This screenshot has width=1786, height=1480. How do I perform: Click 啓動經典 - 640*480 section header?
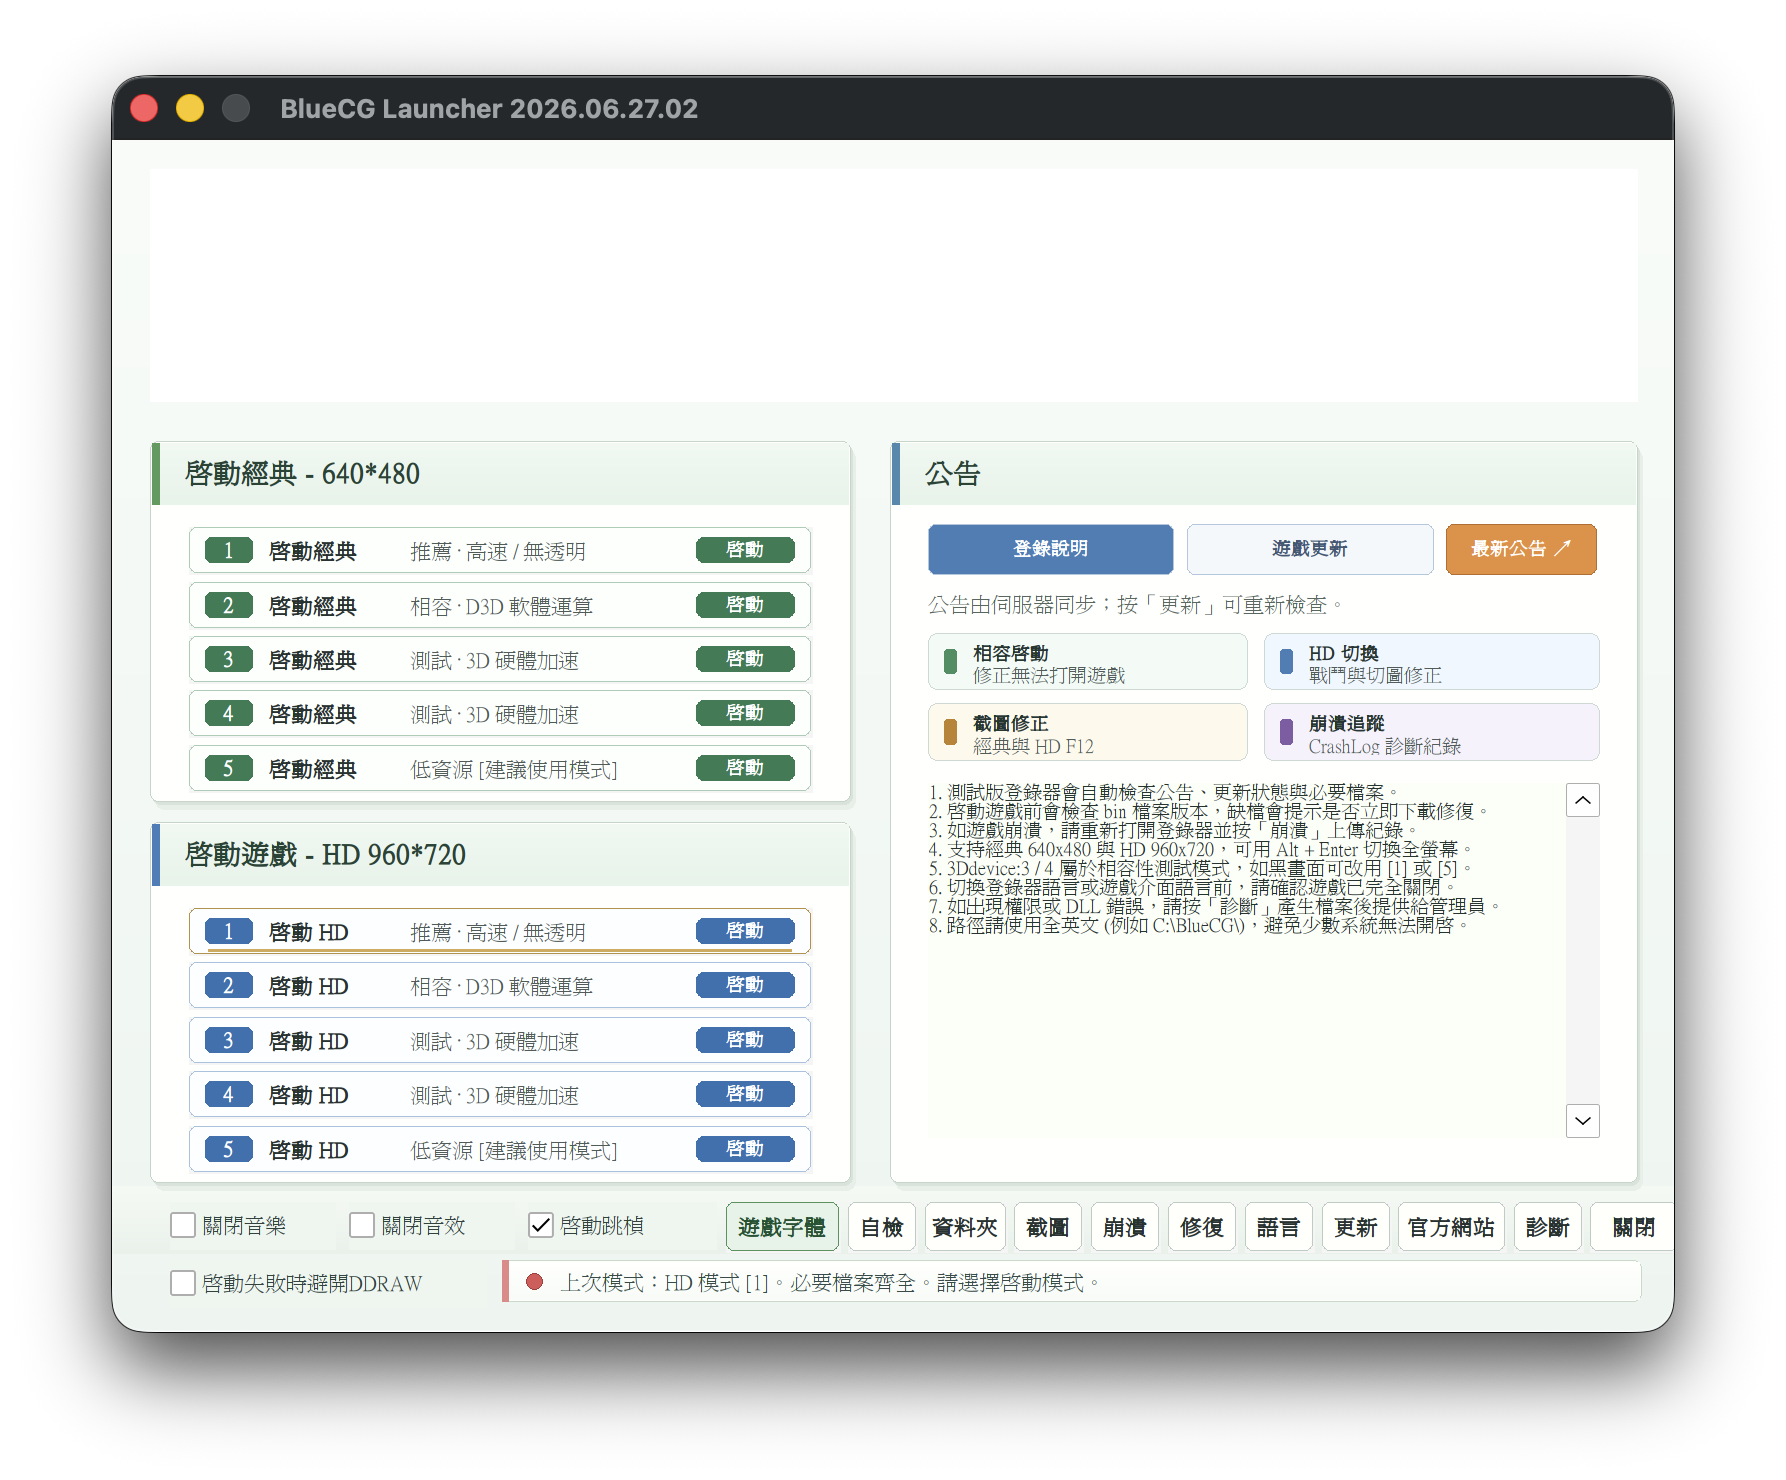pos(501,474)
